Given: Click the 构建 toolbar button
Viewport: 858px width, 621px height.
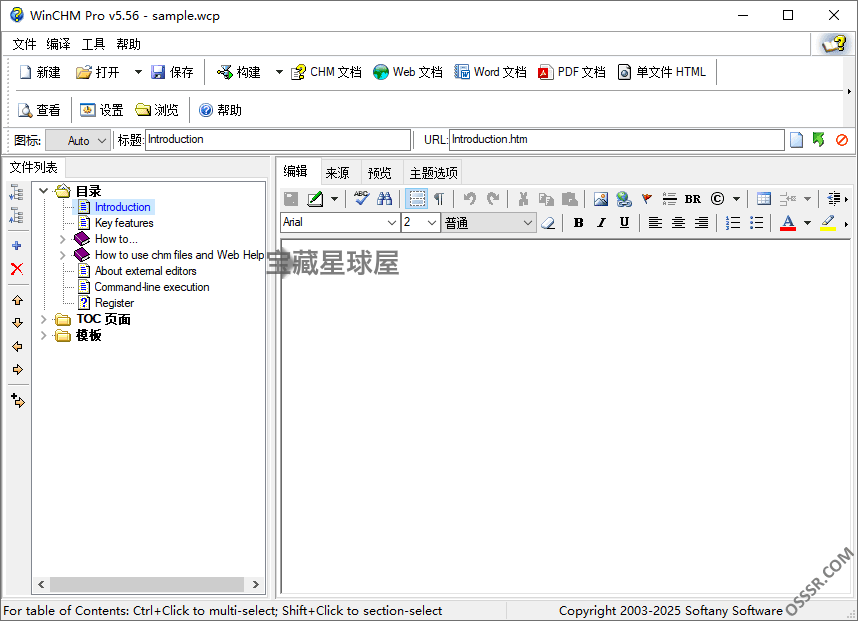Looking at the screenshot, I should [239, 72].
